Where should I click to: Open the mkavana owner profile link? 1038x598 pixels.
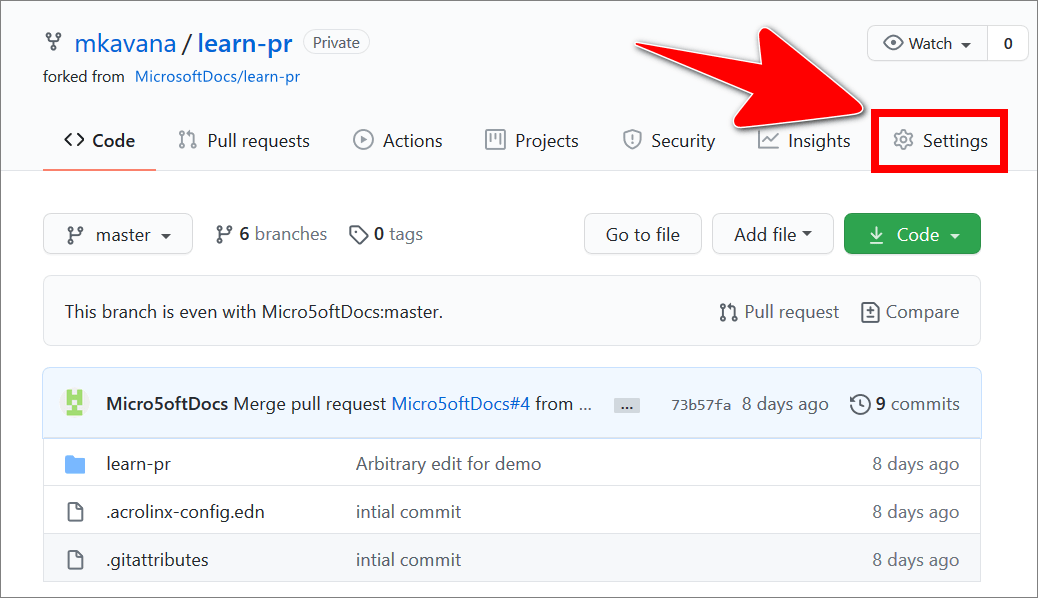coord(125,44)
